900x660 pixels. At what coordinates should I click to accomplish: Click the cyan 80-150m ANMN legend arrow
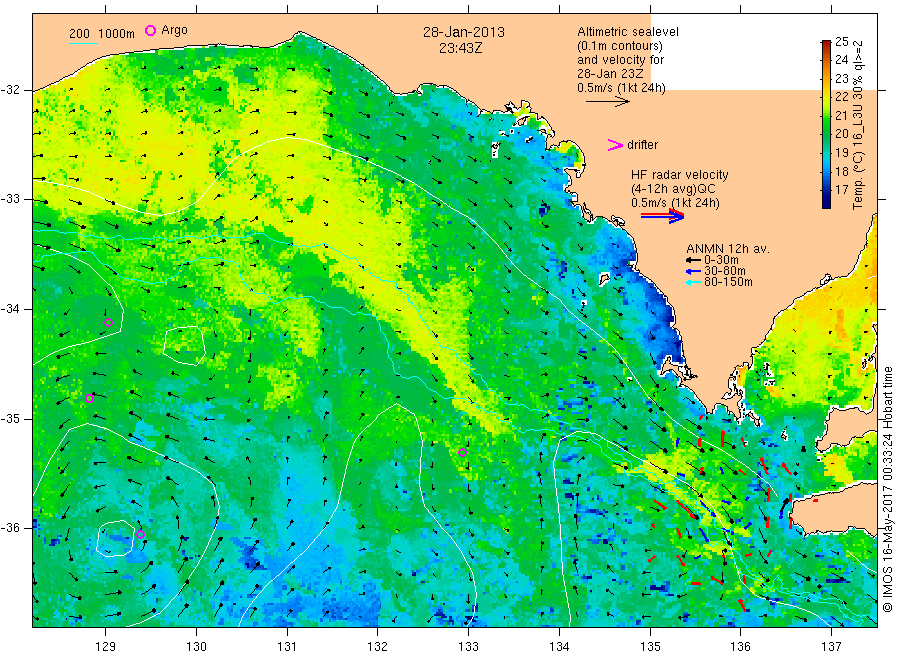pos(693,282)
